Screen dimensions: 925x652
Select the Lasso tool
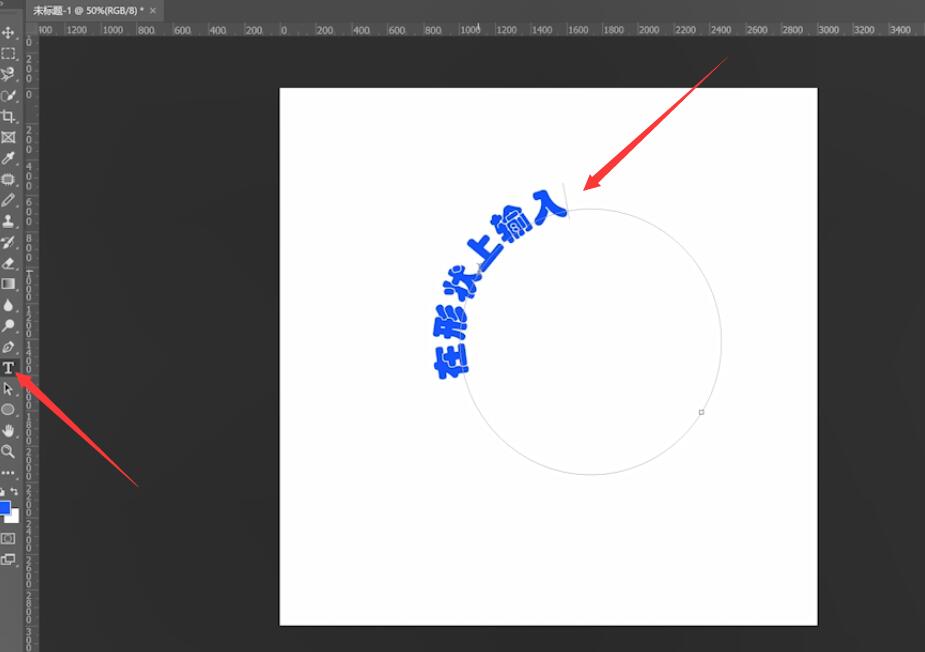8,74
